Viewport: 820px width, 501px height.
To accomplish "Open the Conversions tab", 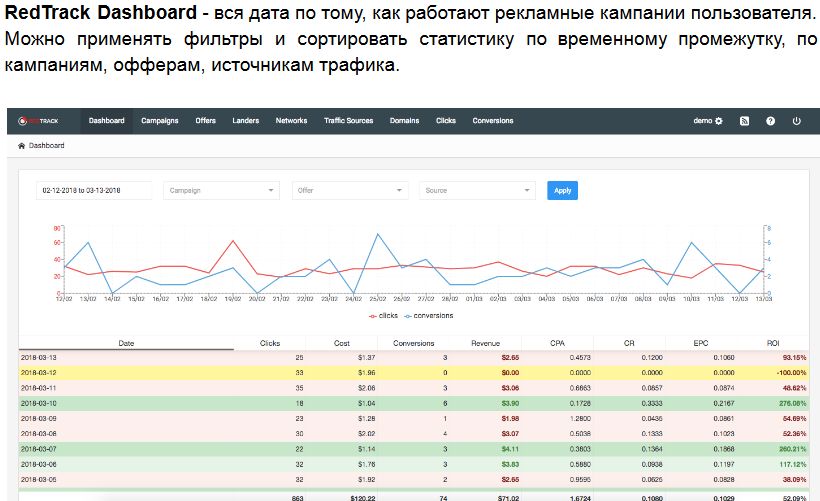I will pyautogui.click(x=493, y=121).
